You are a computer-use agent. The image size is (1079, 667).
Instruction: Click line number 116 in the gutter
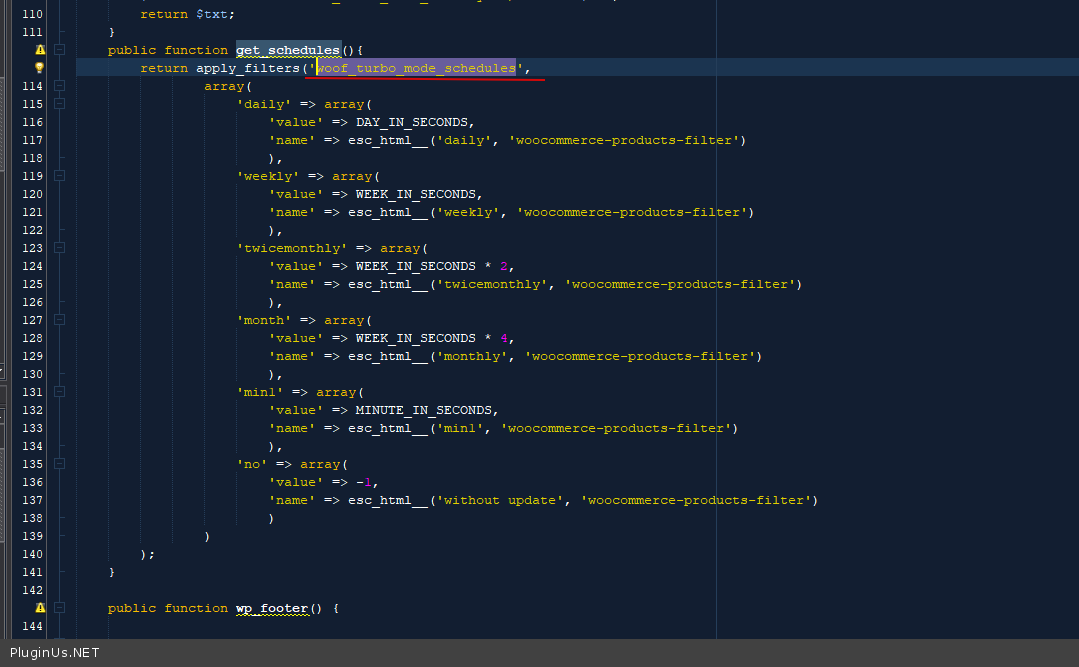pos(32,123)
